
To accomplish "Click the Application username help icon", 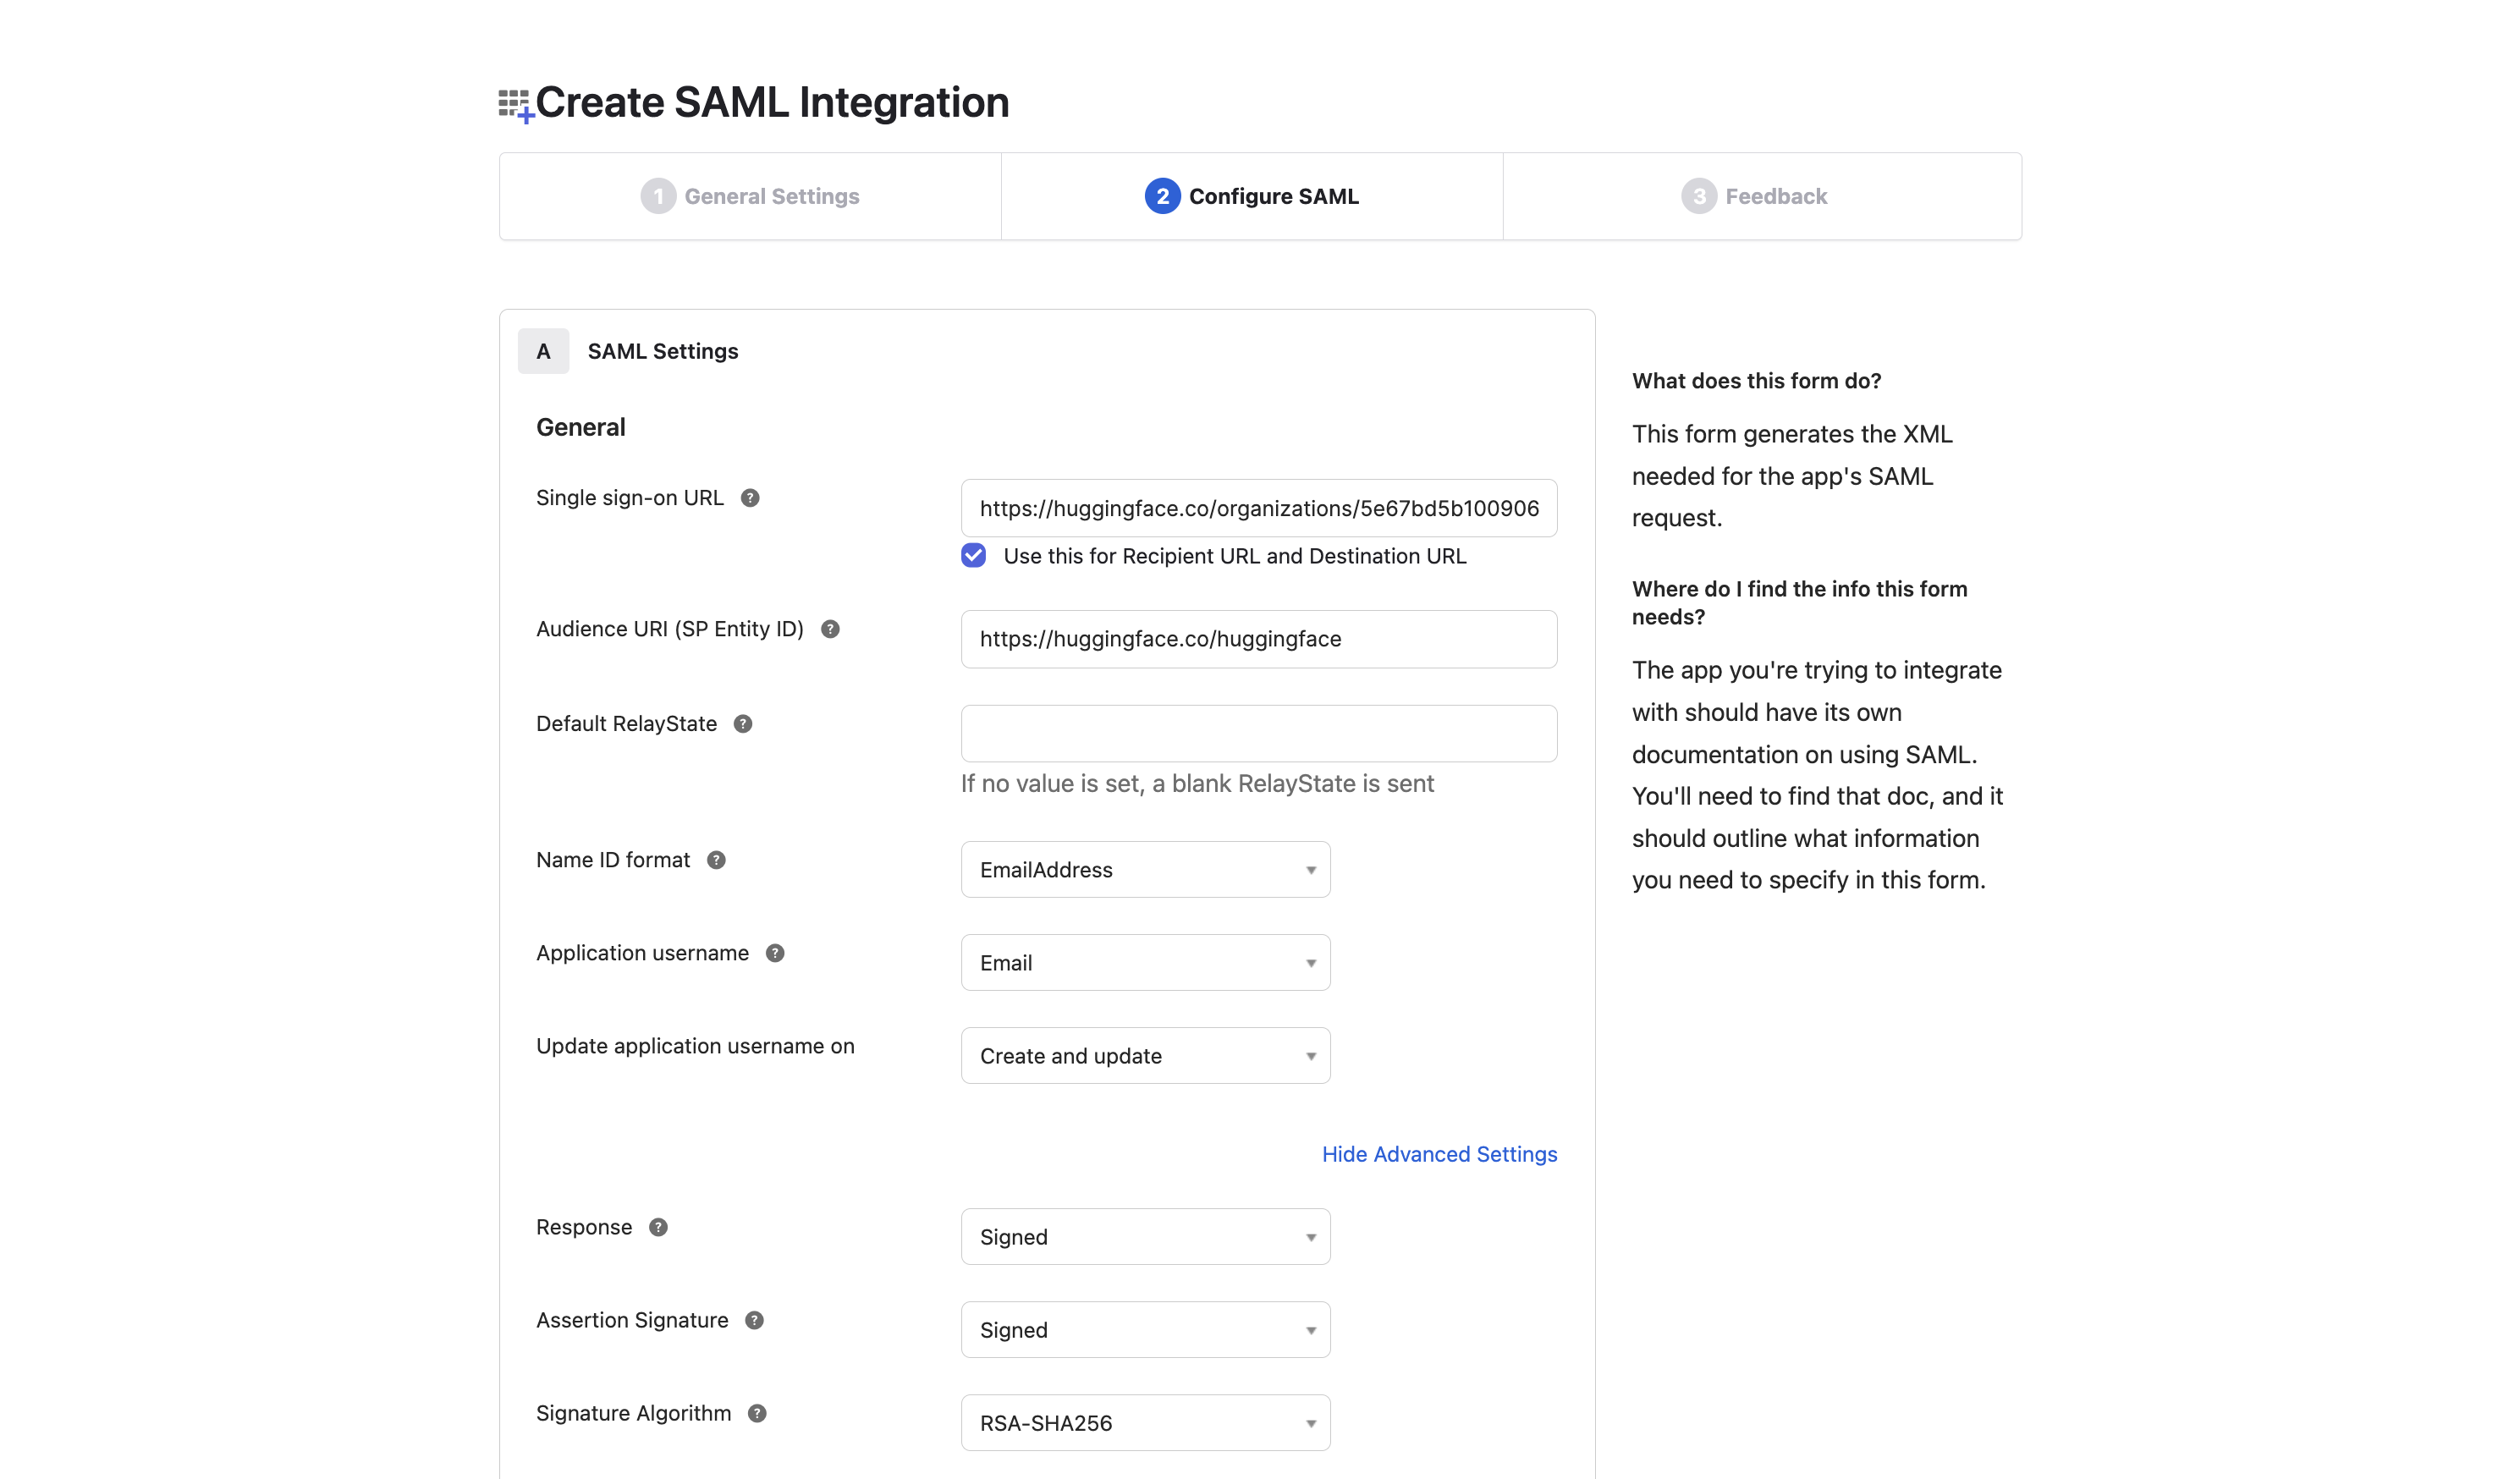I will (774, 953).
